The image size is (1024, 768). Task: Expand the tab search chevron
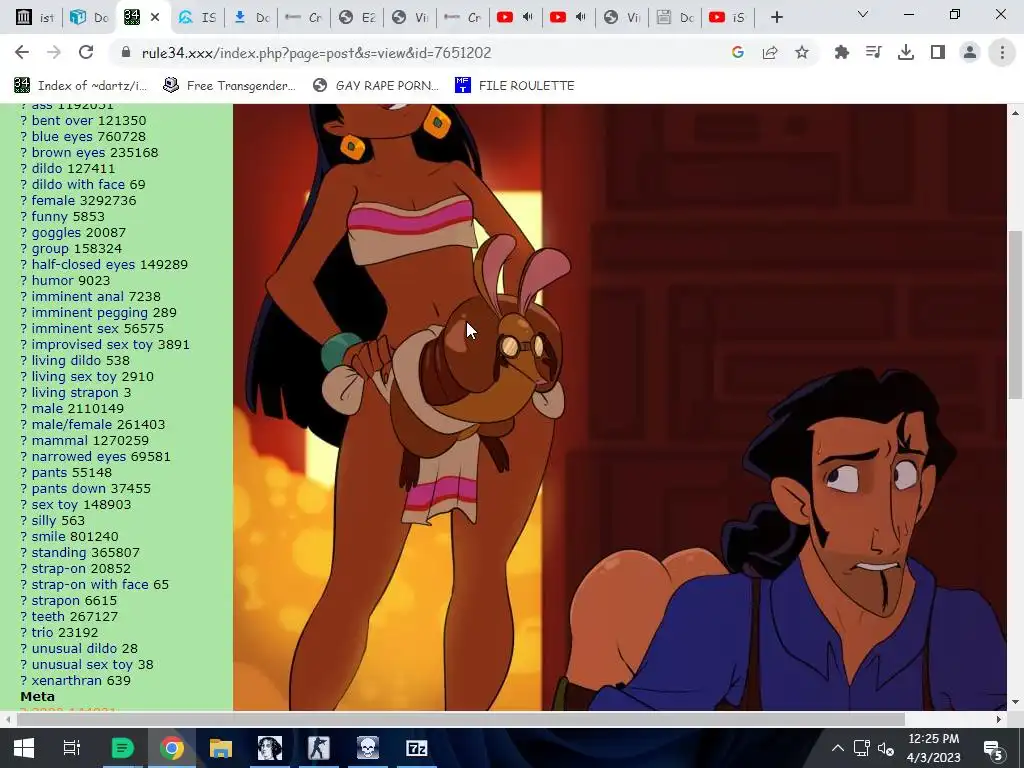863,14
